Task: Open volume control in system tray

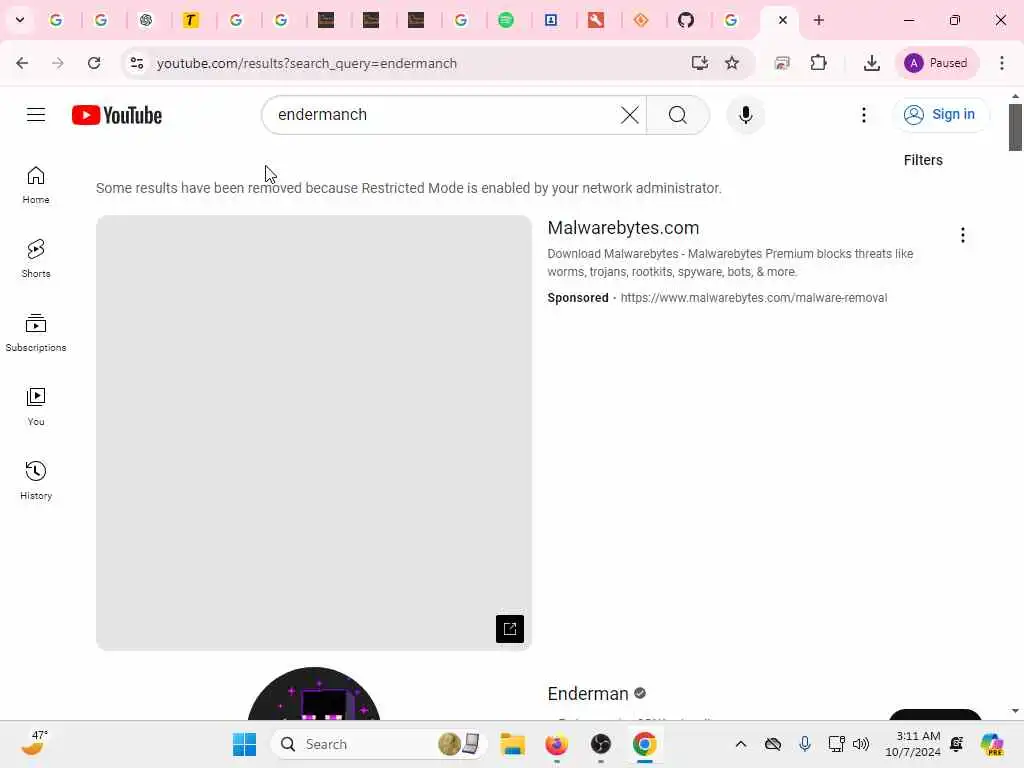Action: tap(861, 744)
